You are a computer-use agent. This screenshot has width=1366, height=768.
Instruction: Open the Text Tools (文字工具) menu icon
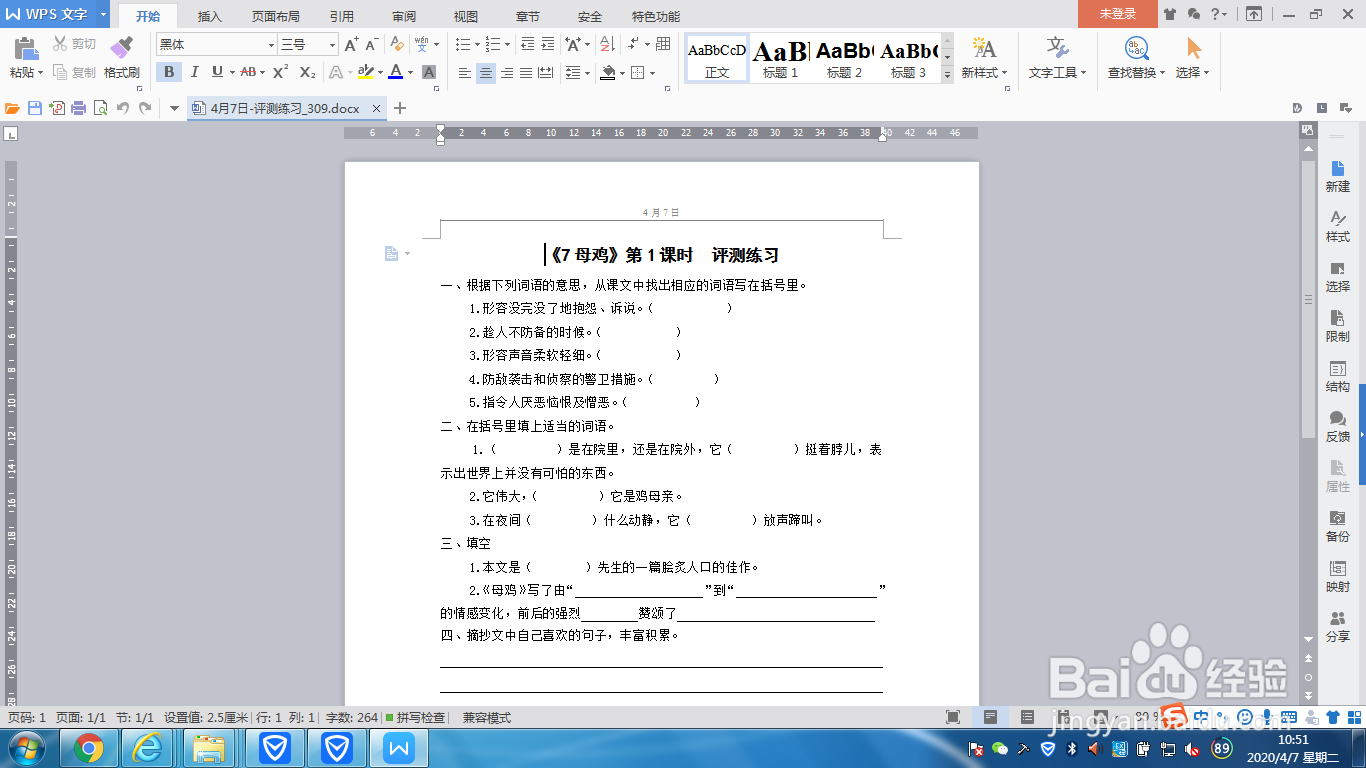point(1057,47)
